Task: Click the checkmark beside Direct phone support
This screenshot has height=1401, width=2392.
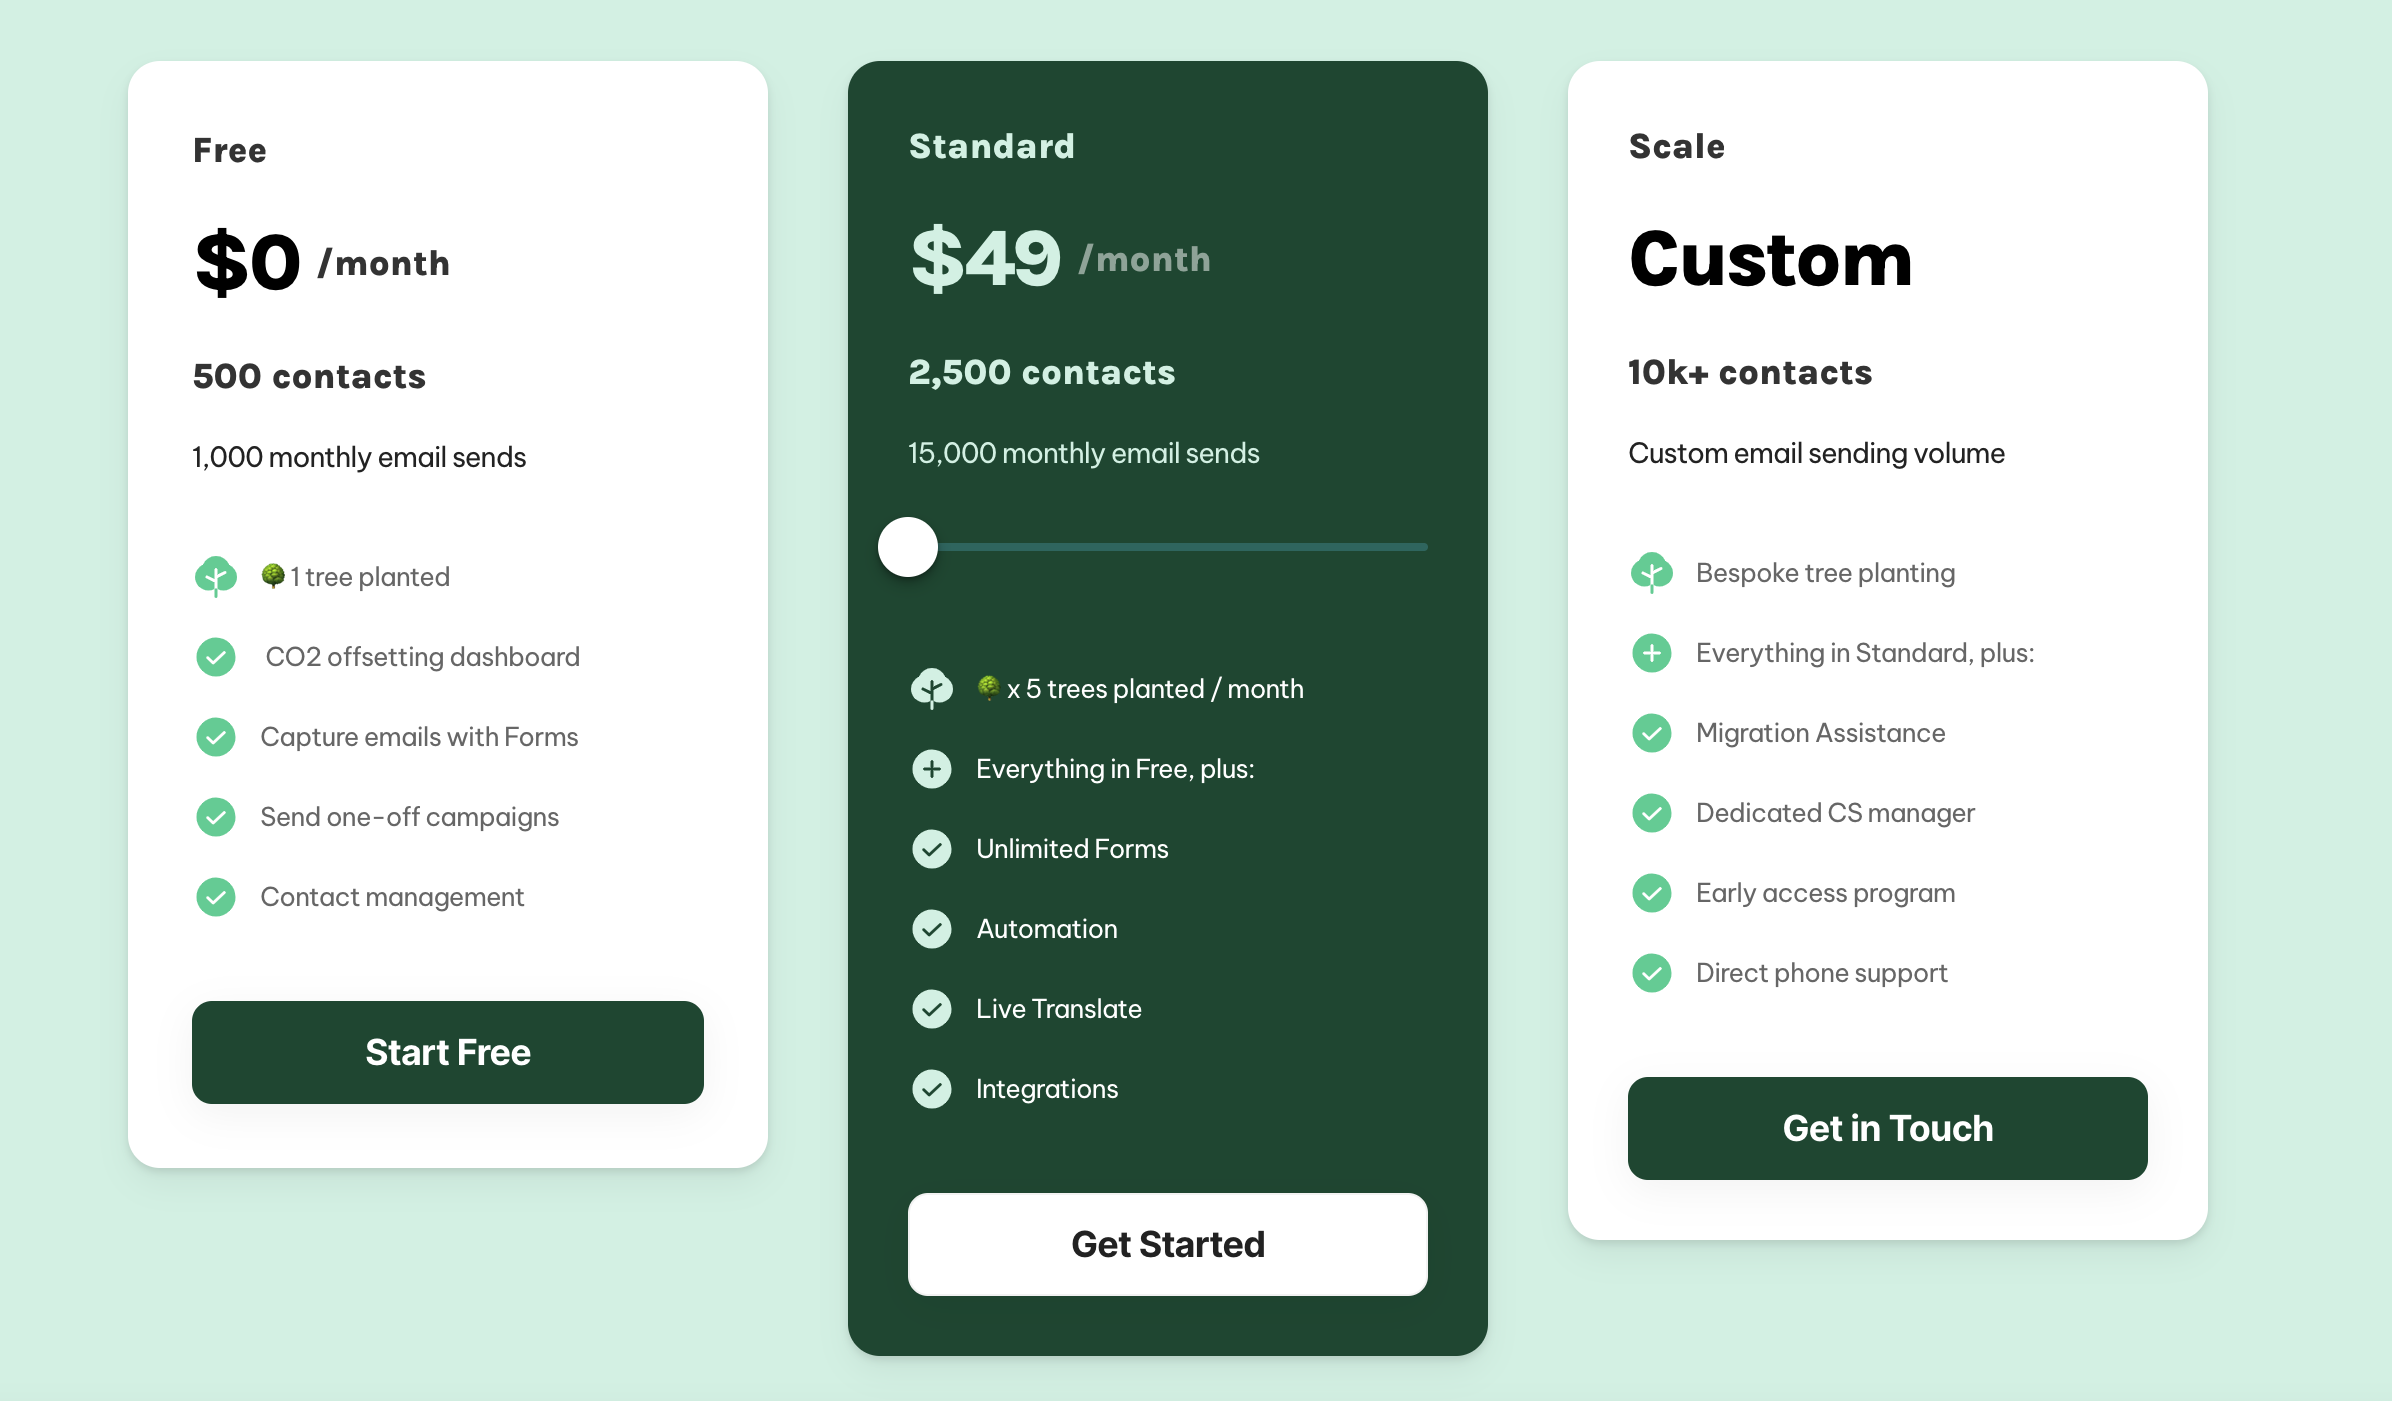Action: [x=1652, y=973]
